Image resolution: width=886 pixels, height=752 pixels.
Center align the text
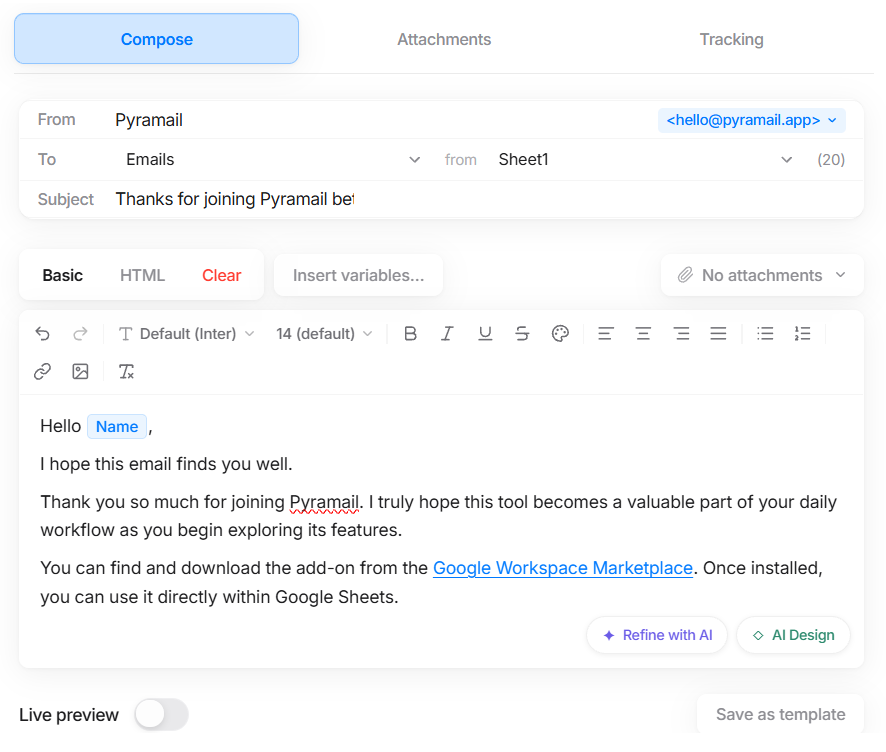click(x=643, y=333)
